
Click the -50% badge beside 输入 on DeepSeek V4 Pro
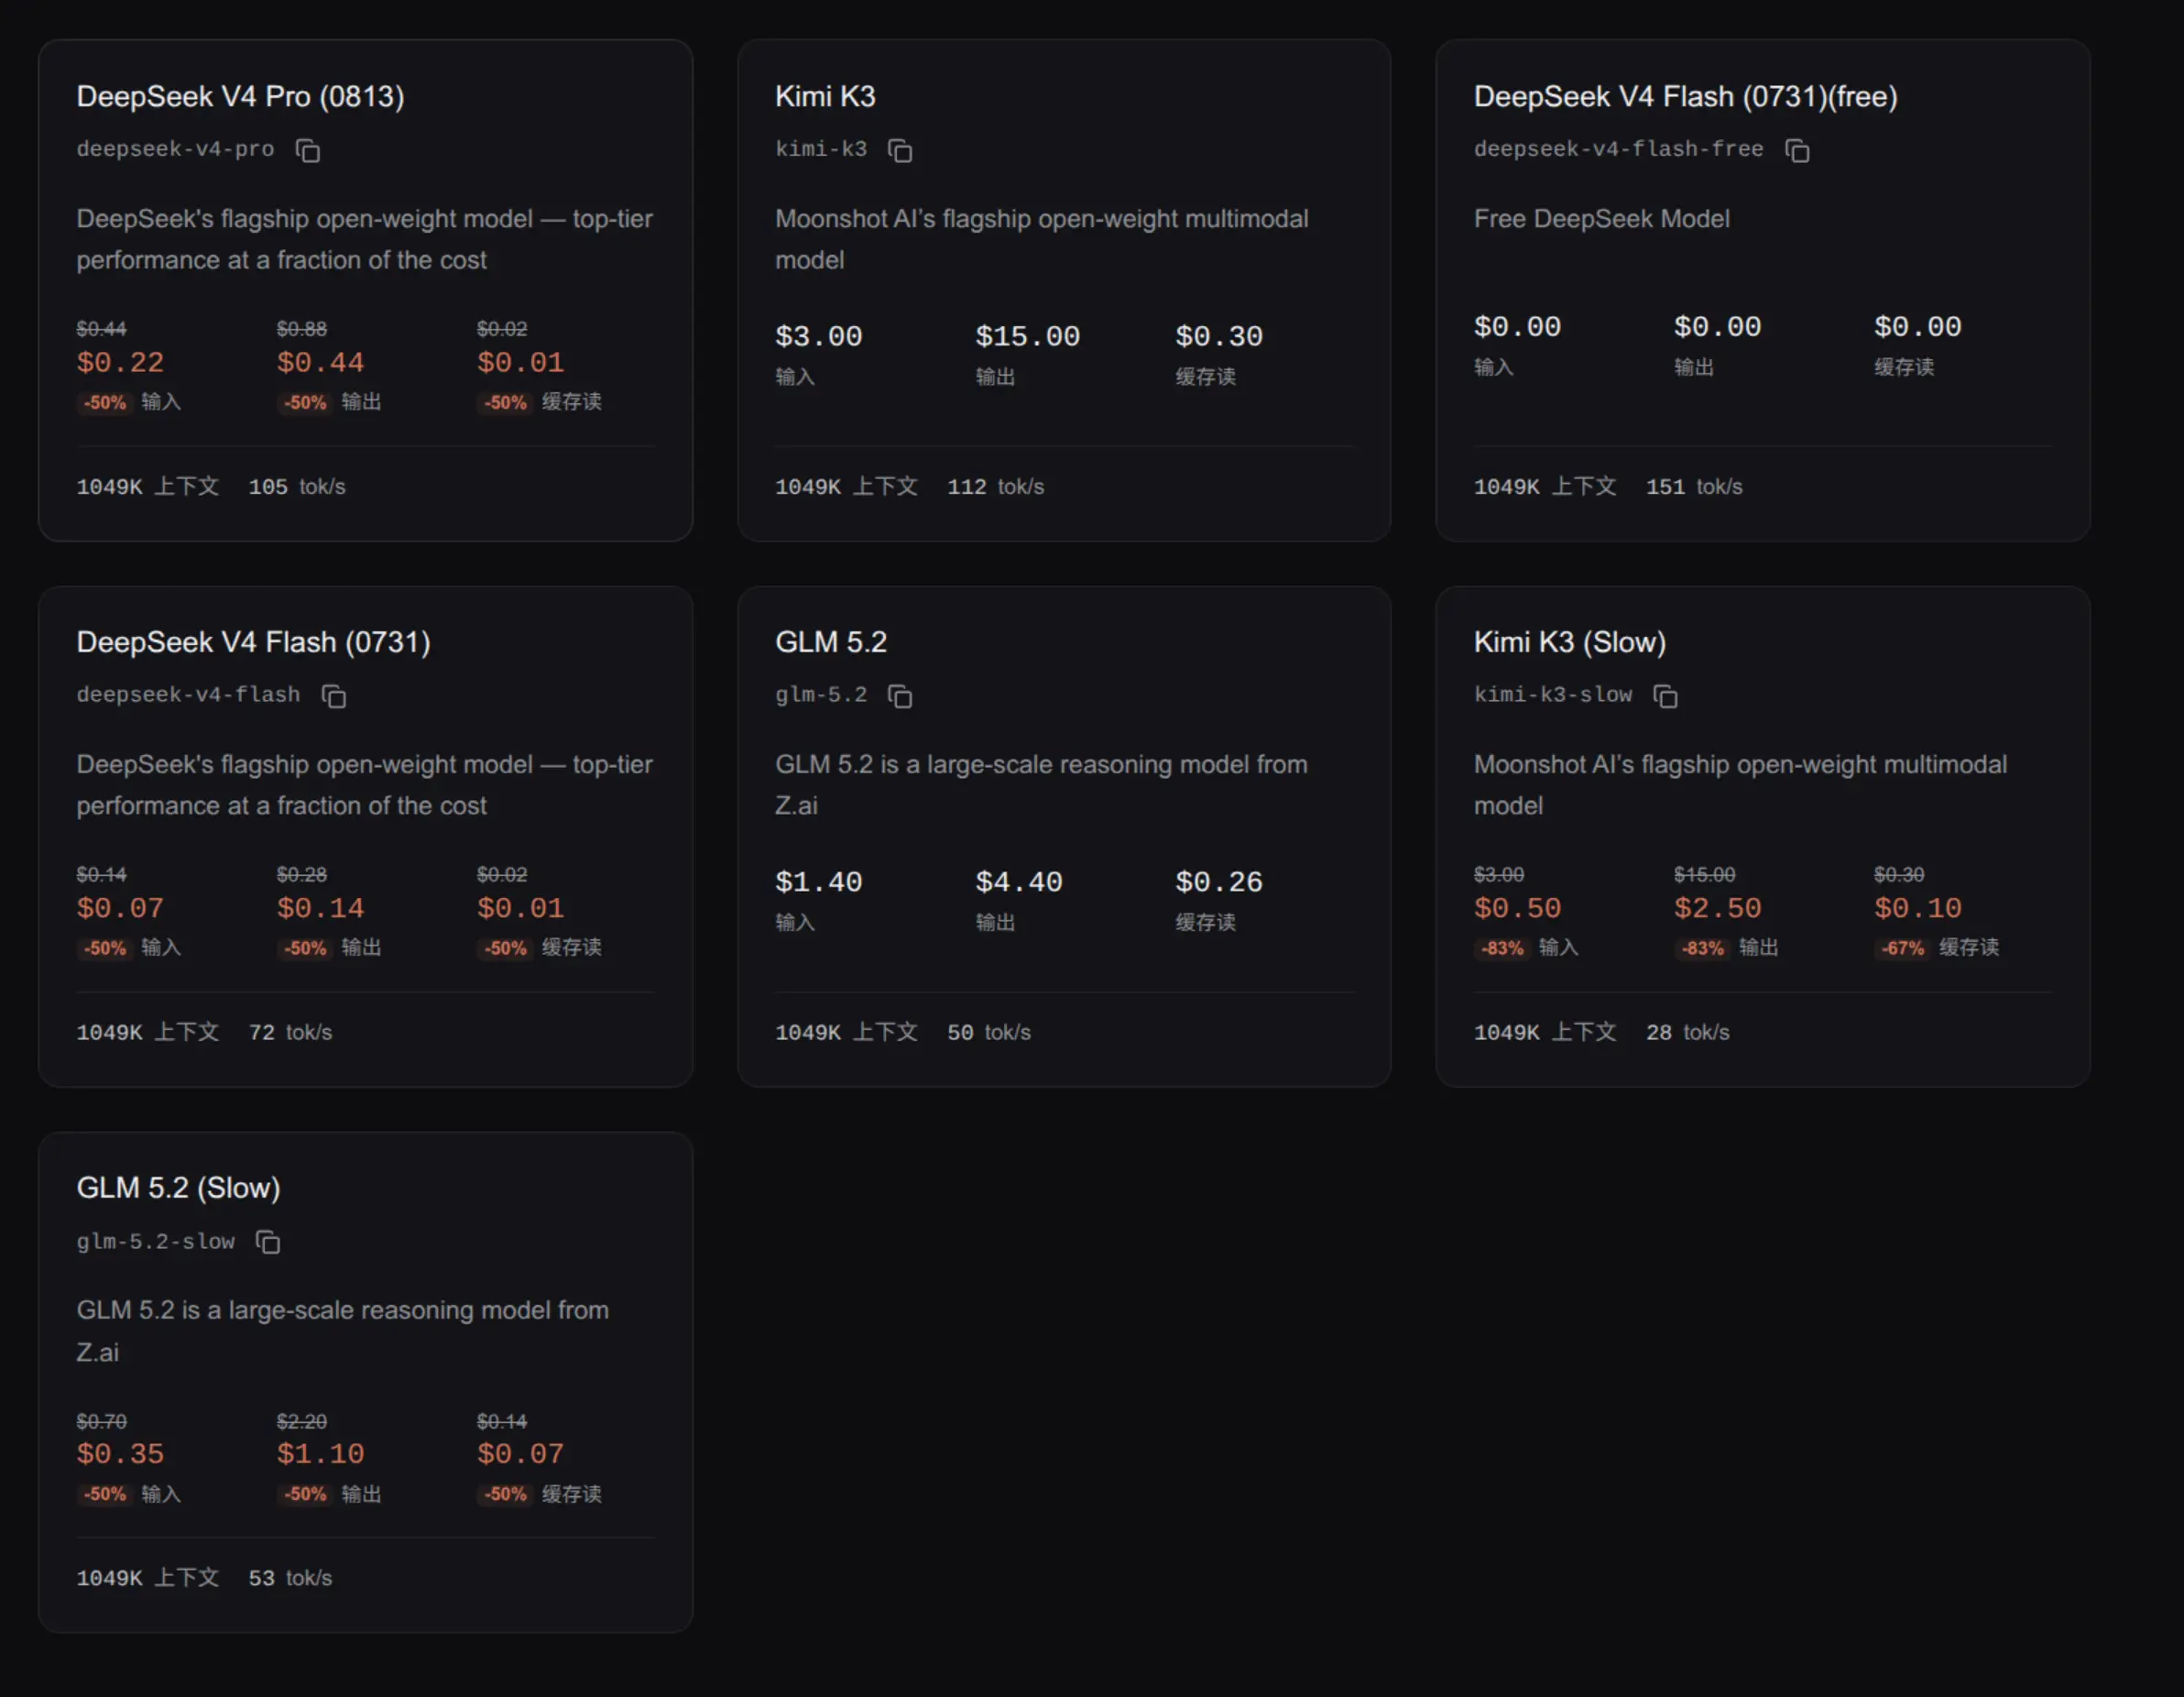(x=105, y=403)
